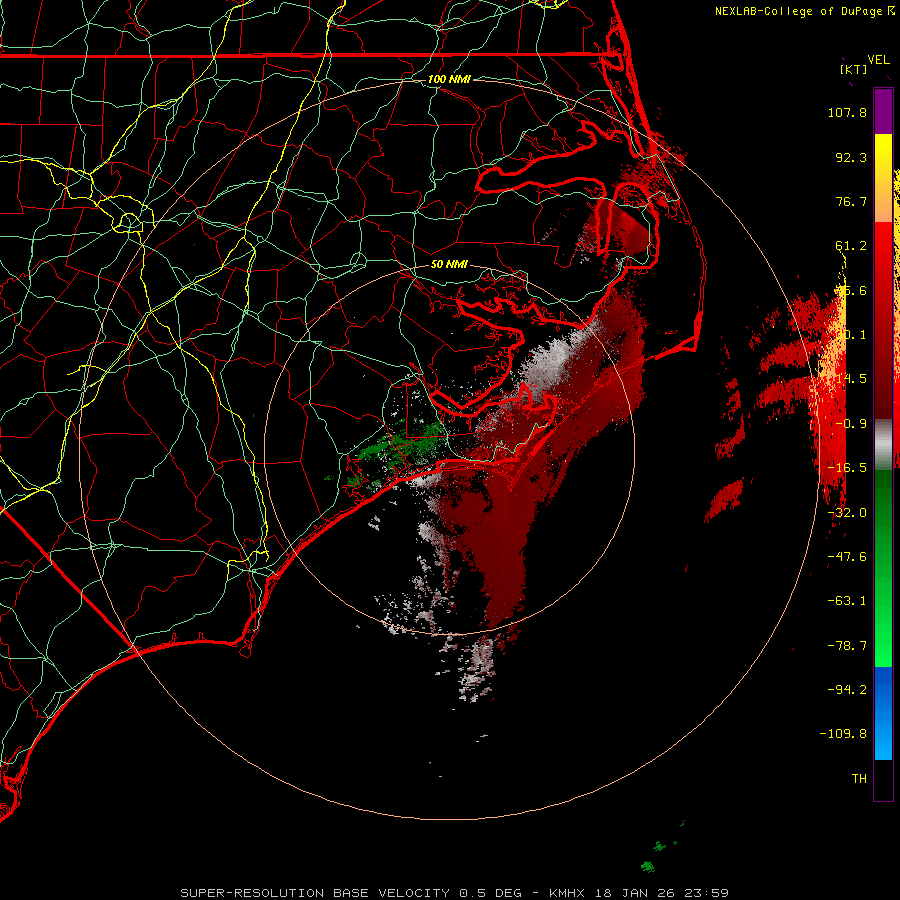900x900 pixels.
Task: Click the gray near-zero segment of the color bar
Action: 883,445
